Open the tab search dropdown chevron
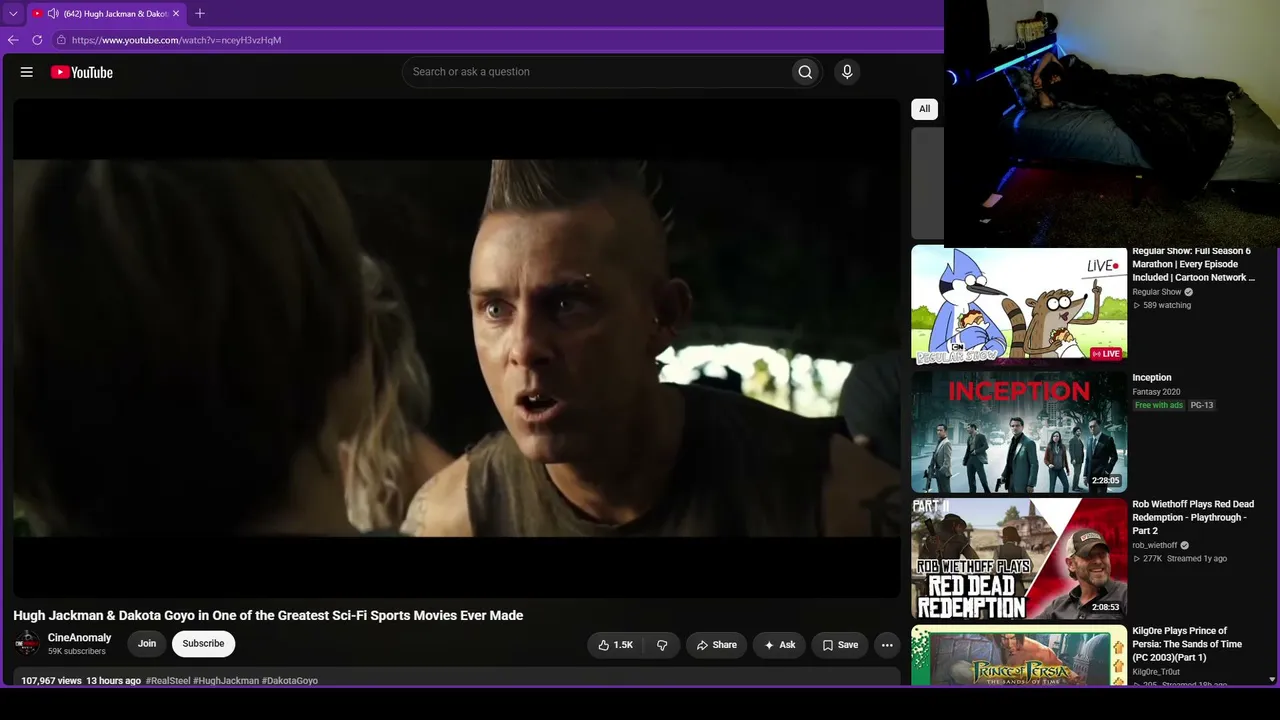The height and width of the screenshot is (720, 1280). click(x=13, y=14)
